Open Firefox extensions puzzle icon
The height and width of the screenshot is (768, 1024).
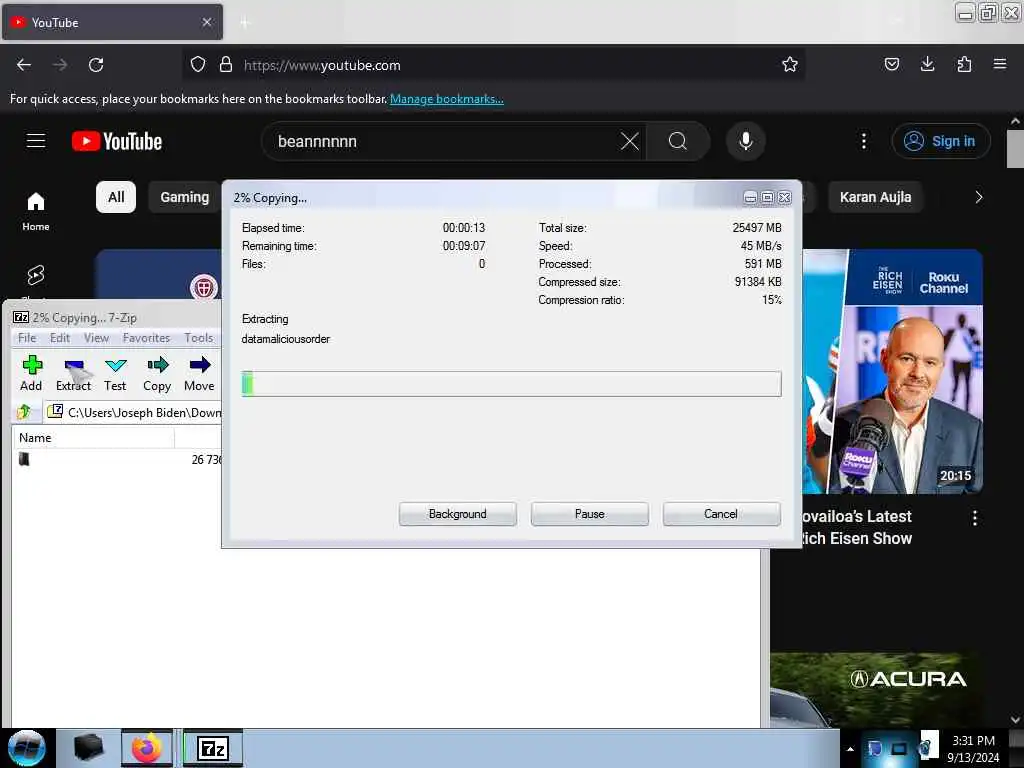pos(964,64)
